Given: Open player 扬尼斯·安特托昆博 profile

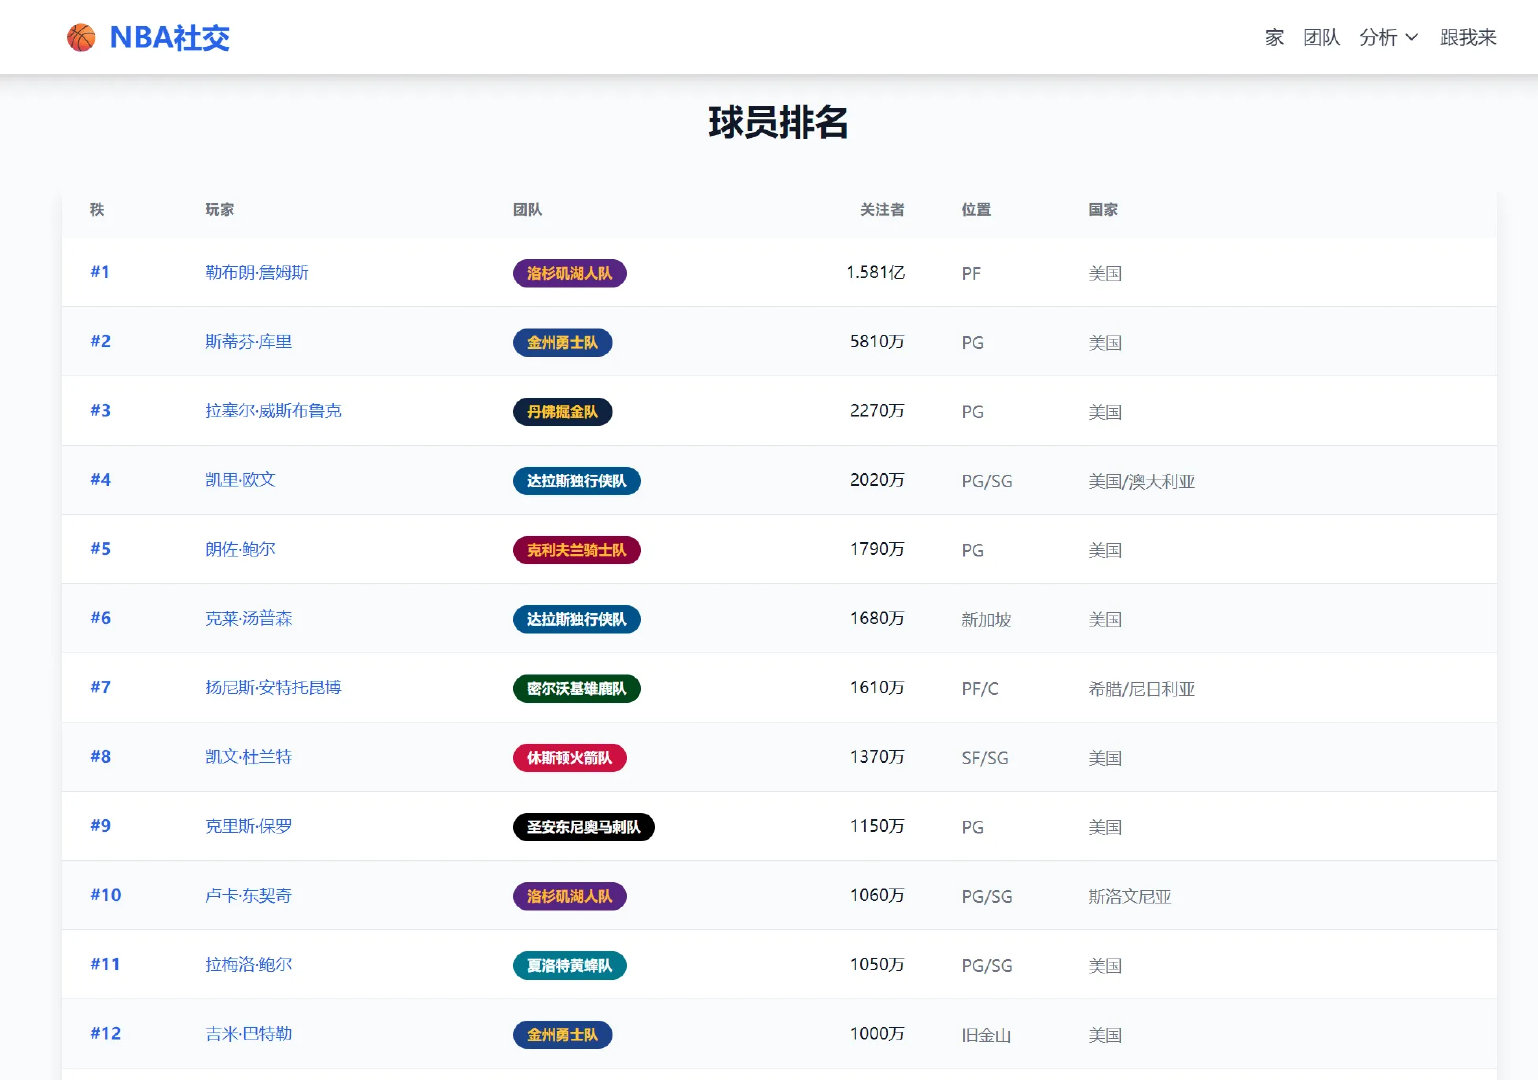Looking at the screenshot, I should point(273,687).
